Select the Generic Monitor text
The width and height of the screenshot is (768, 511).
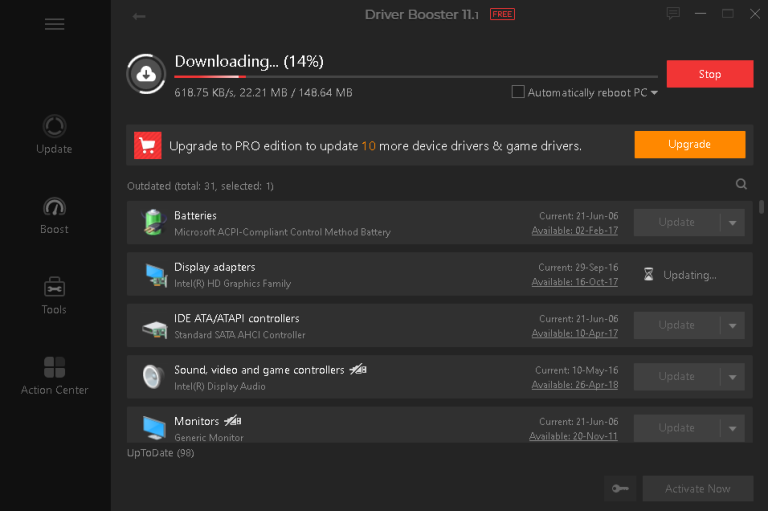click(209, 438)
